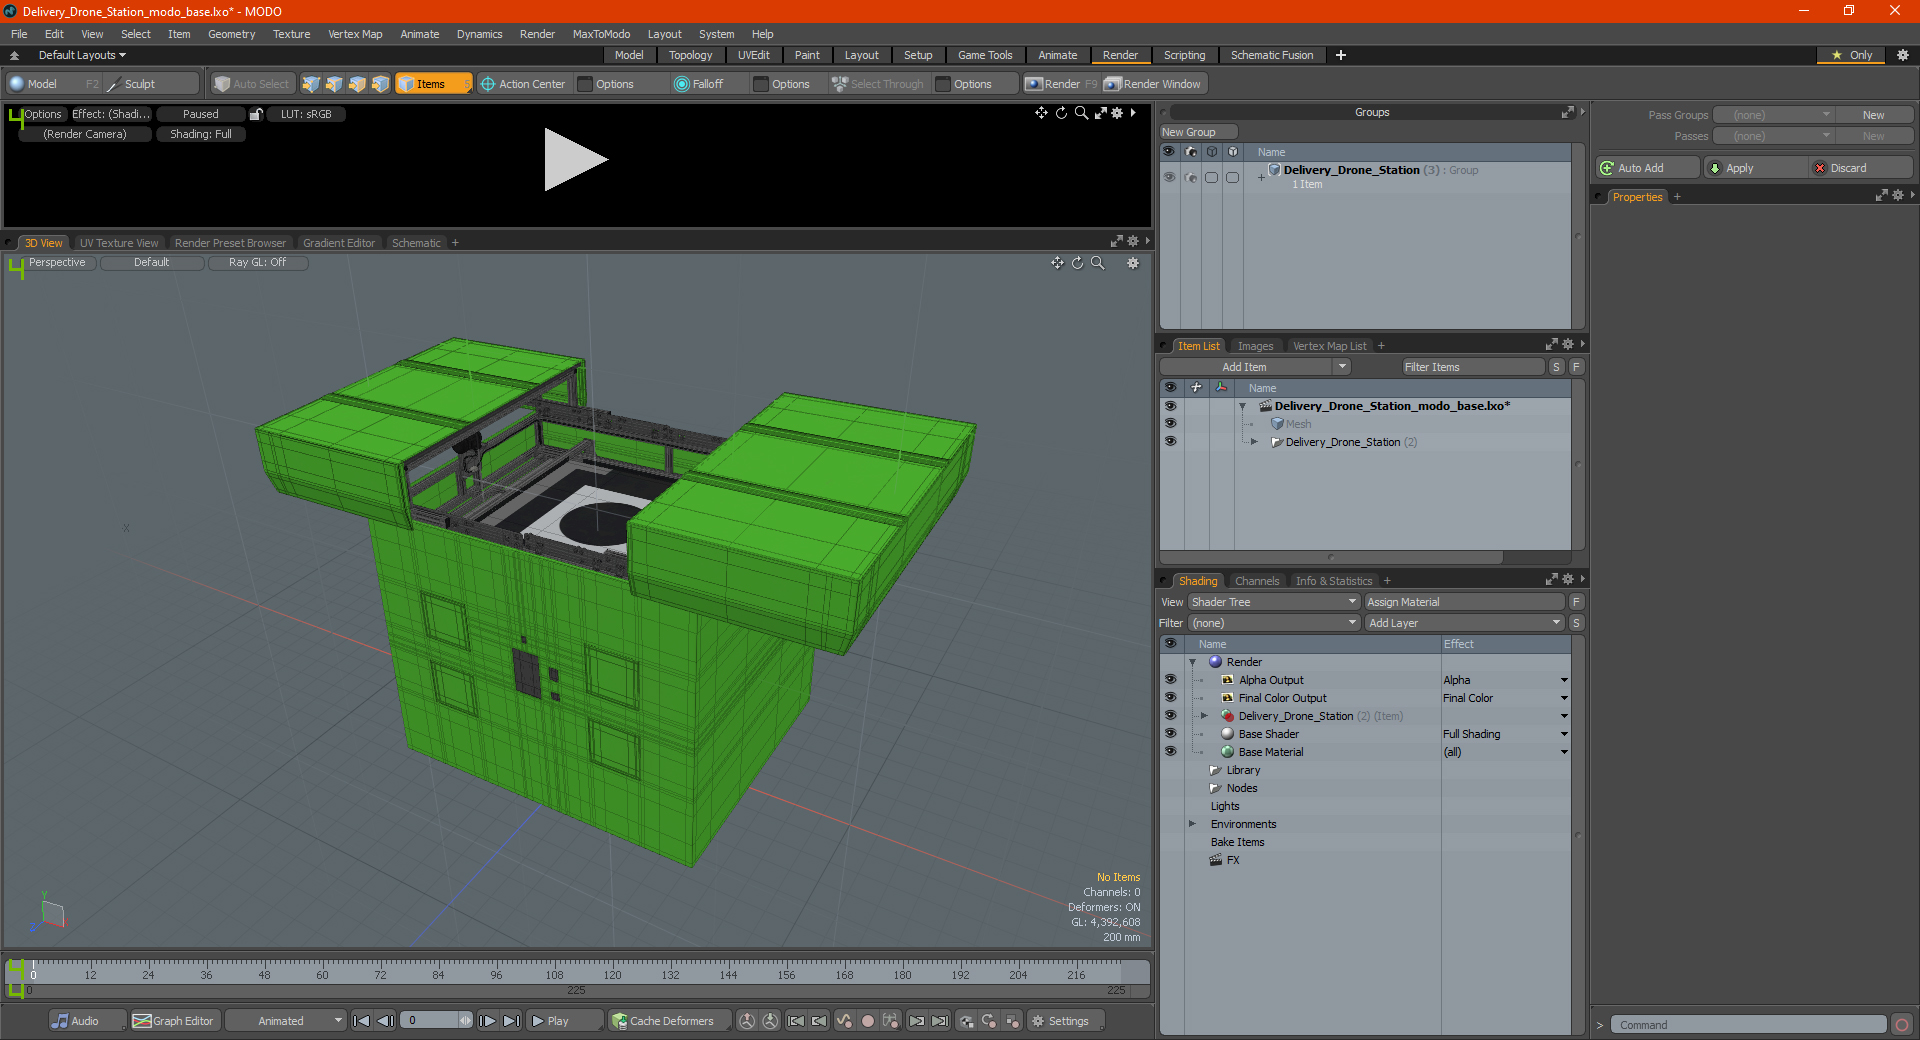Open 3D viewport gear settings

pos(1133,263)
